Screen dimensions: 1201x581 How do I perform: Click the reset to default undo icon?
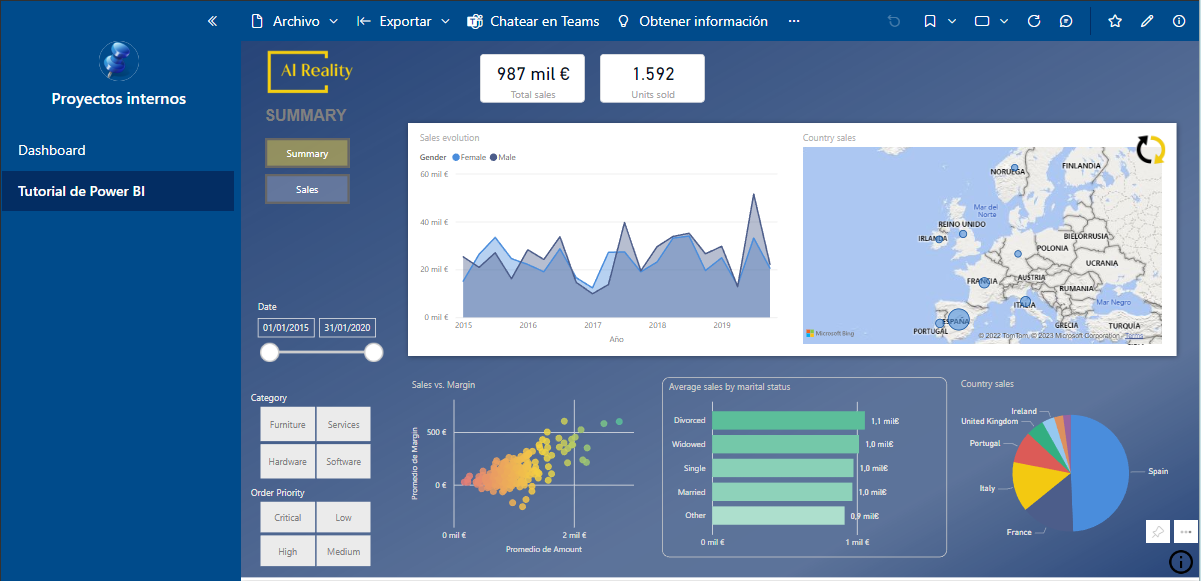click(x=893, y=21)
